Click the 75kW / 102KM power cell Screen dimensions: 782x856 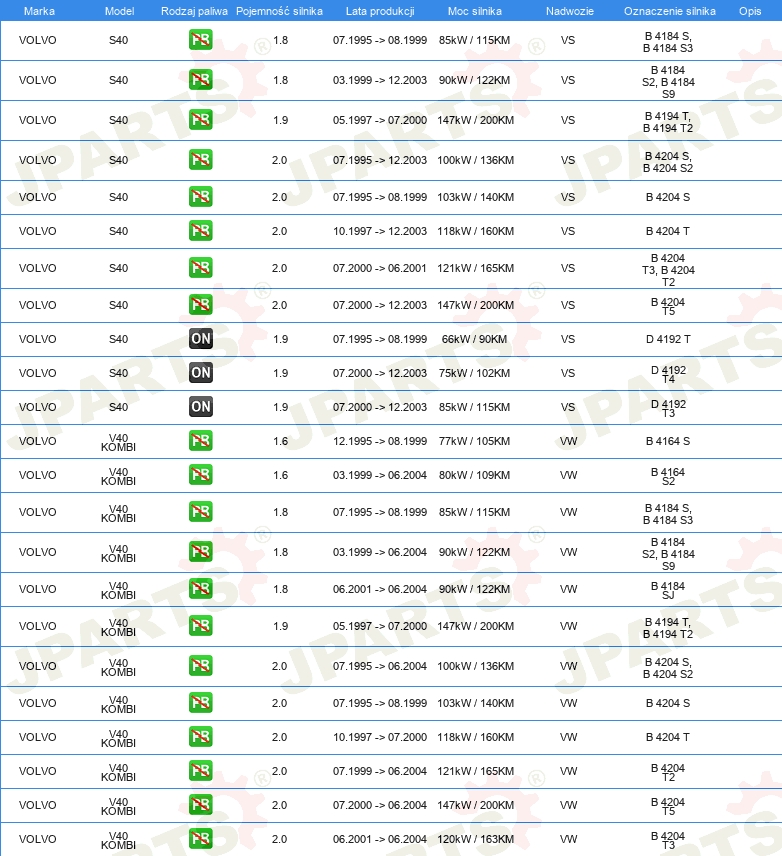click(475, 373)
